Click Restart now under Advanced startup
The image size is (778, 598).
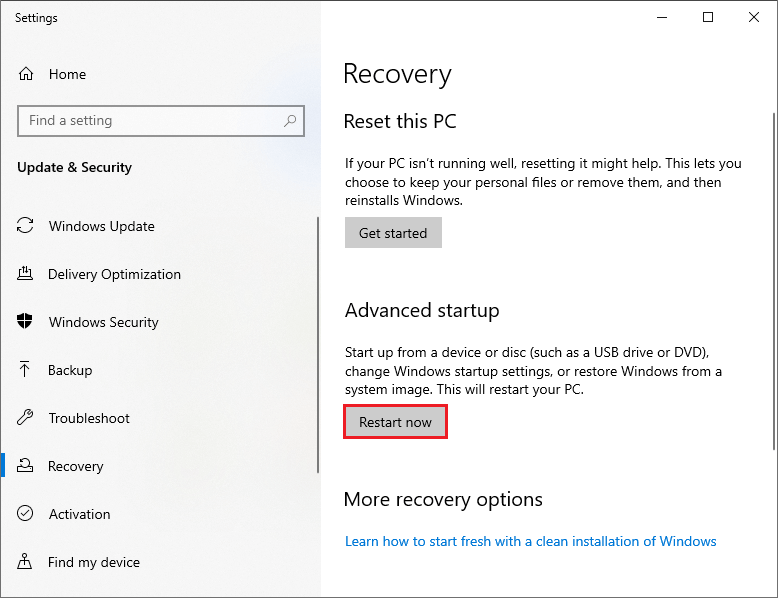pos(395,422)
